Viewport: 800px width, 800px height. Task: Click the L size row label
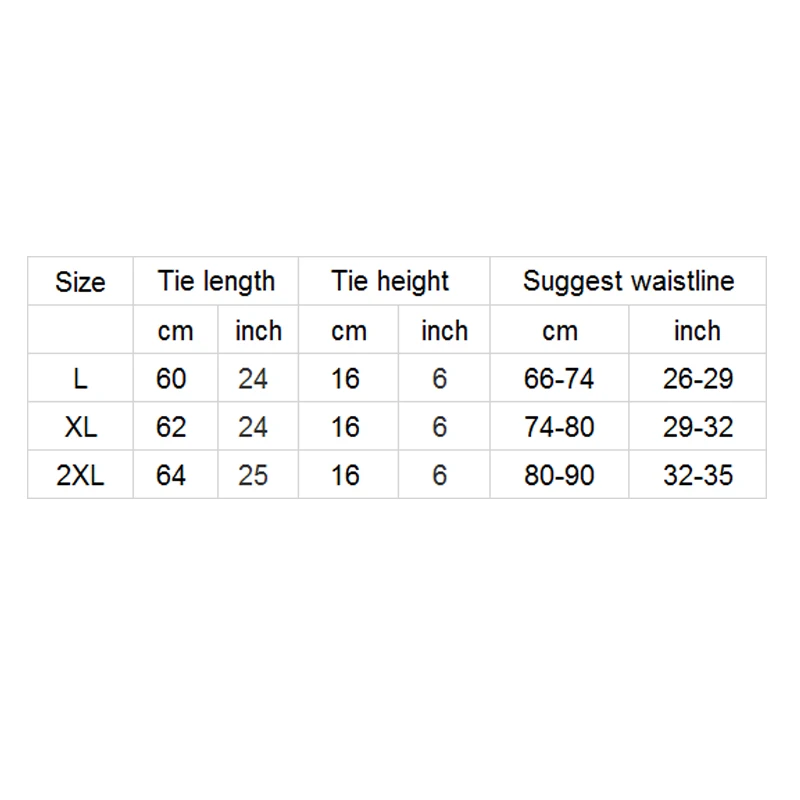coord(80,379)
